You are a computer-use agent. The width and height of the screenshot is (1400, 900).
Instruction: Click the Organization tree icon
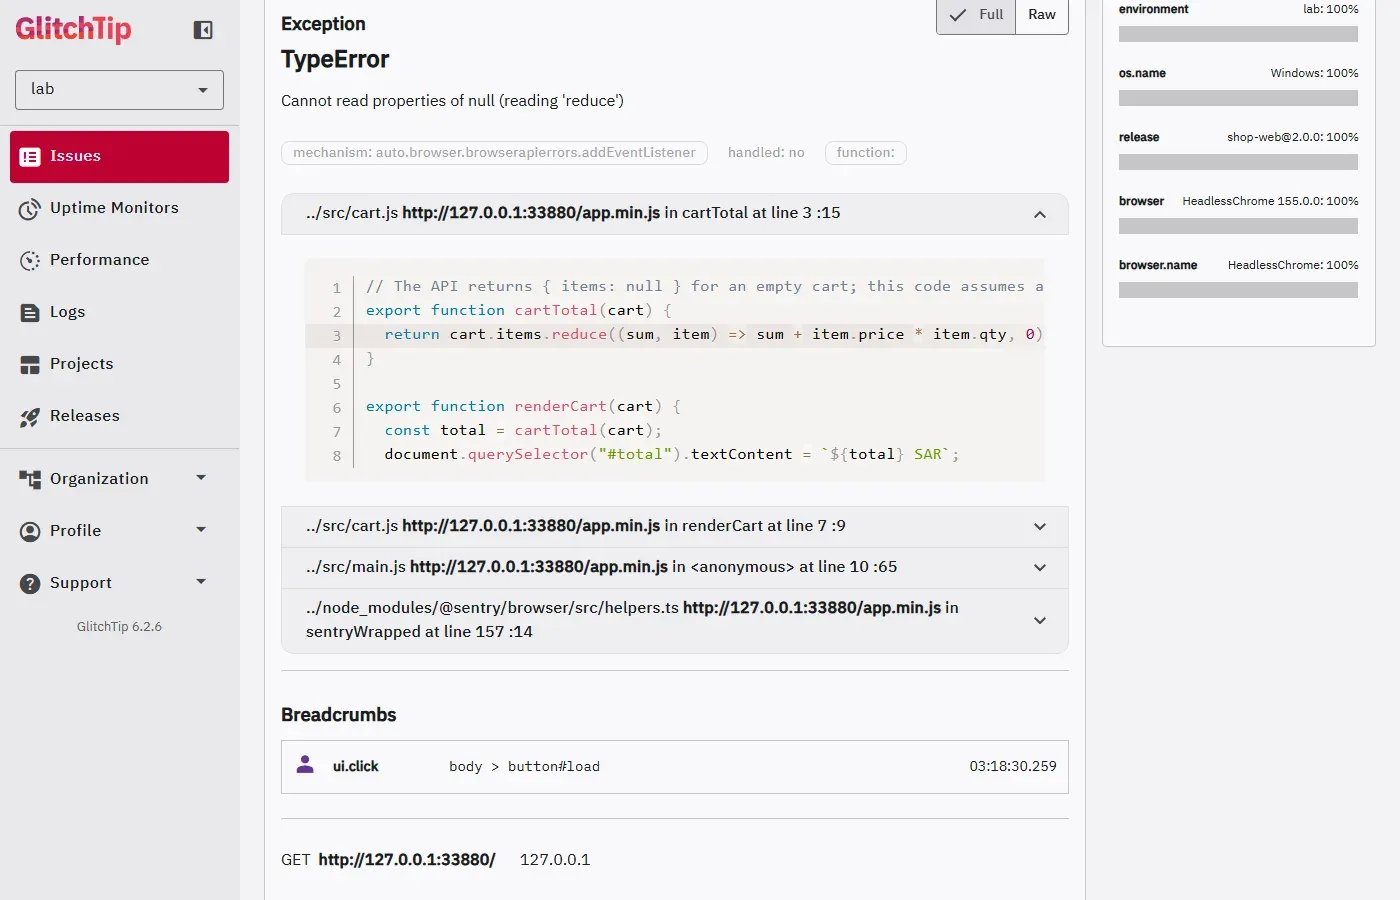(x=30, y=479)
